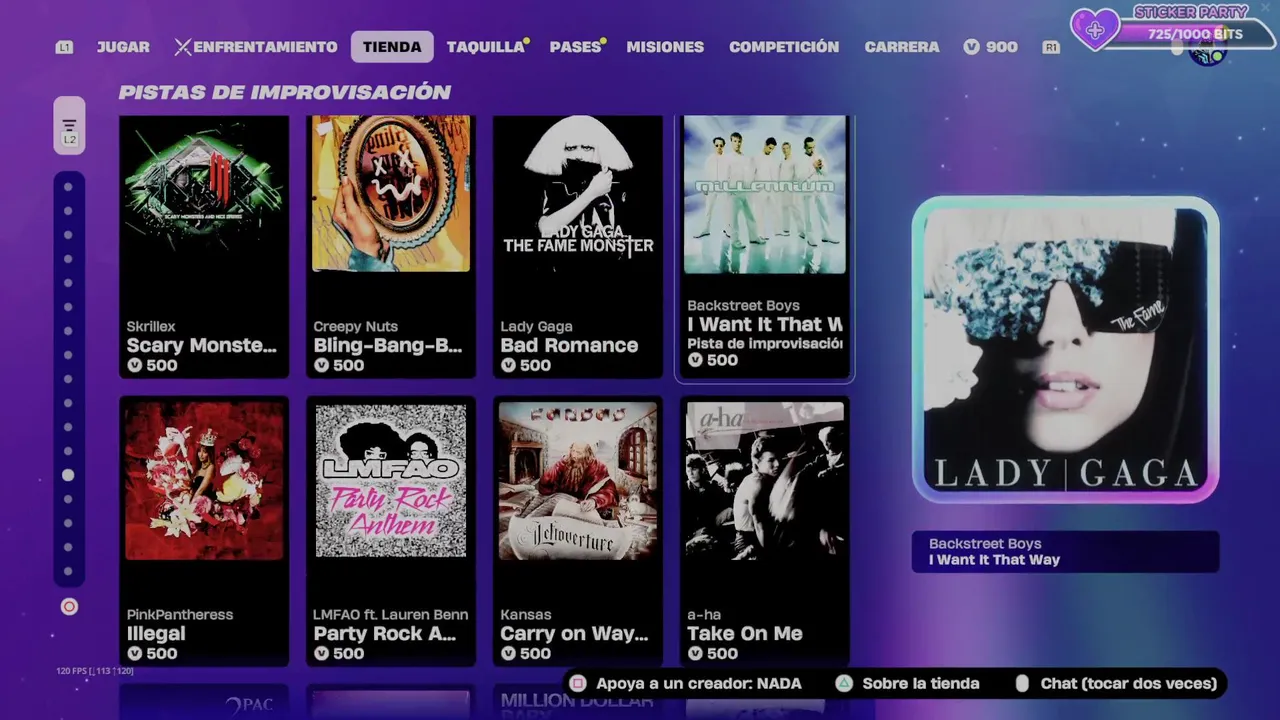Click the V-Bucks icon on Take On Me price
1280x720 pixels.
(695, 654)
